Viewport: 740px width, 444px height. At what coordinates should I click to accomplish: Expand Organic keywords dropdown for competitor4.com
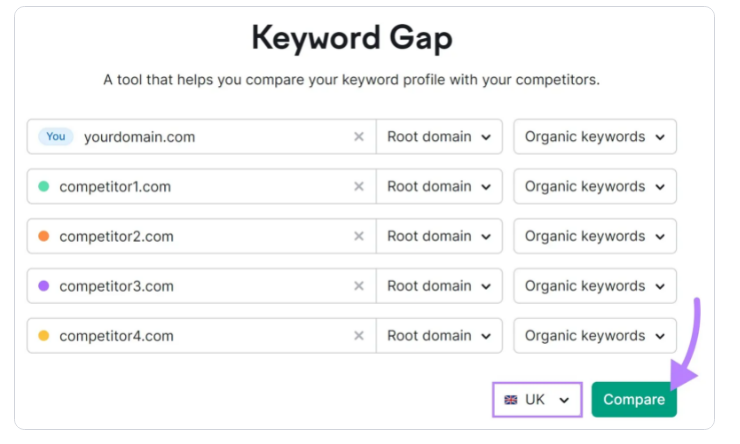click(x=594, y=337)
